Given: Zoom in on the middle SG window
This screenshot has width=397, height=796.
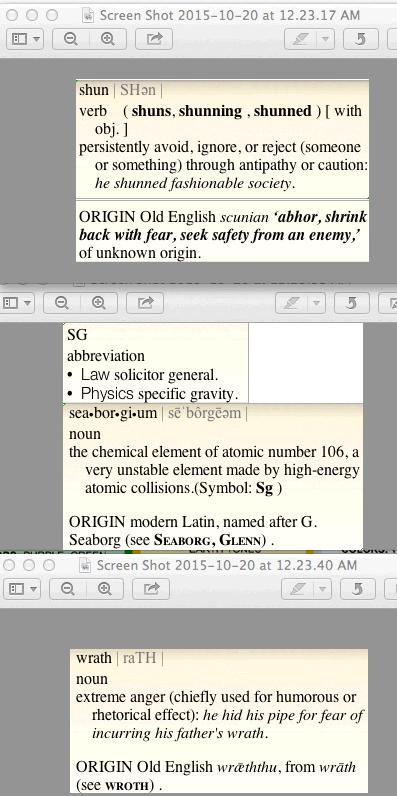Looking at the screenshot, I should (98, 303).
